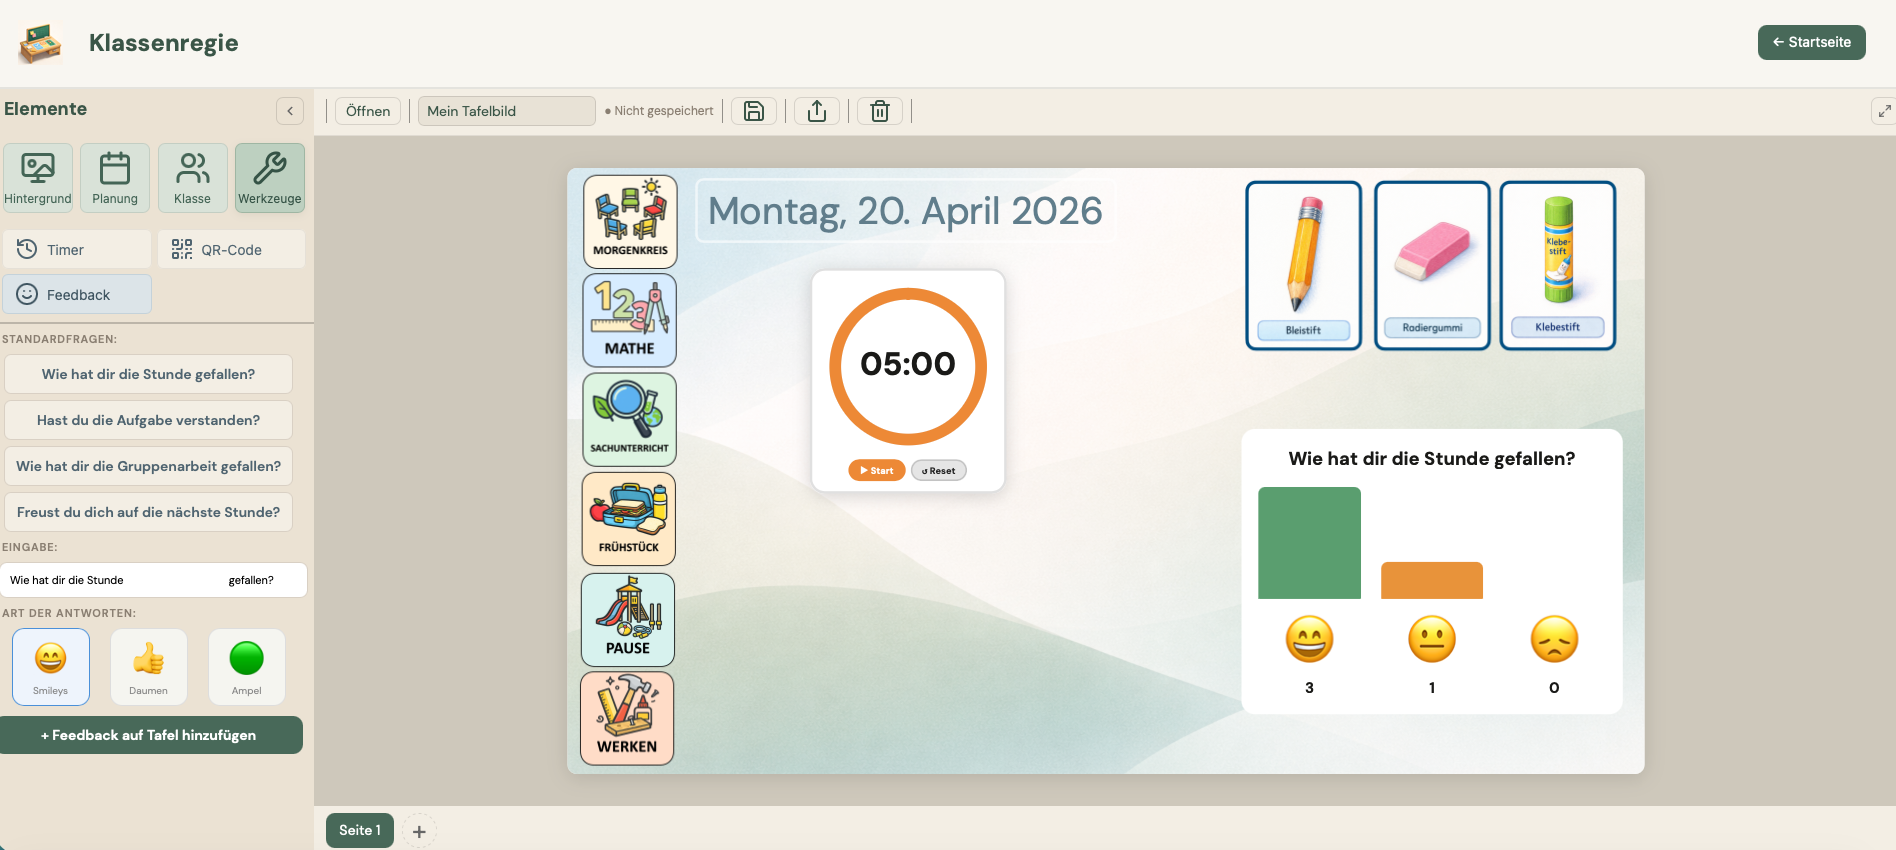Viewport: 1896px width, 850px height.
Task: Reset the board timer
Action: pos(938,470)
